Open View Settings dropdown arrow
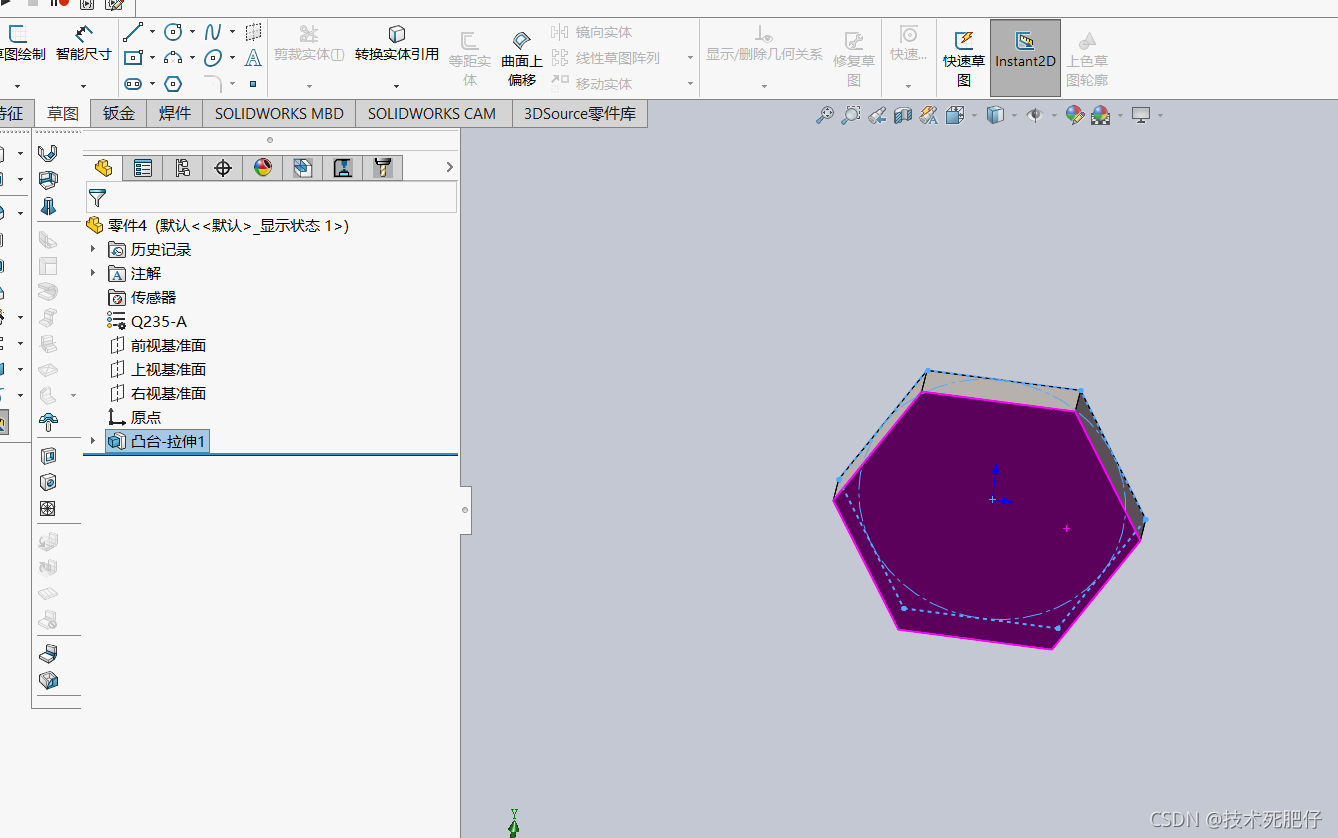This screenshot has width=1338, height=838. pyautogui.click(x=1160, y=116)
